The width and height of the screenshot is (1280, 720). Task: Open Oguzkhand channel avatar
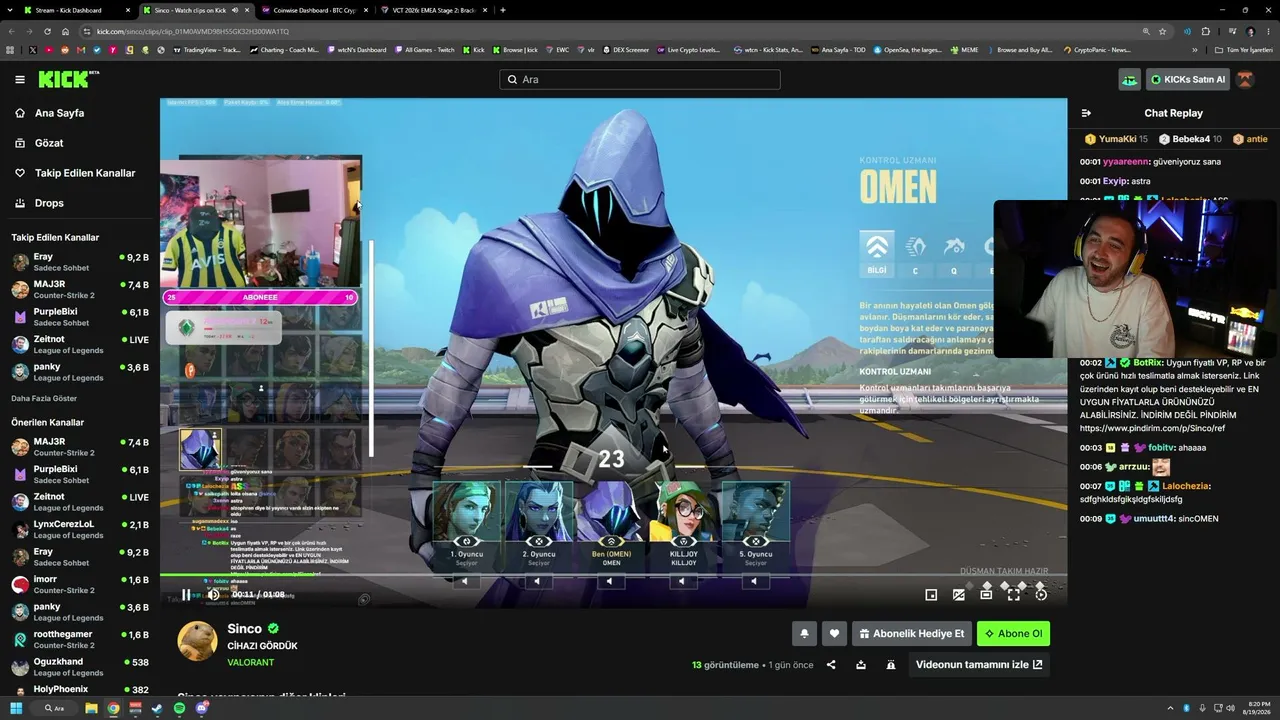tap(20, 667)
